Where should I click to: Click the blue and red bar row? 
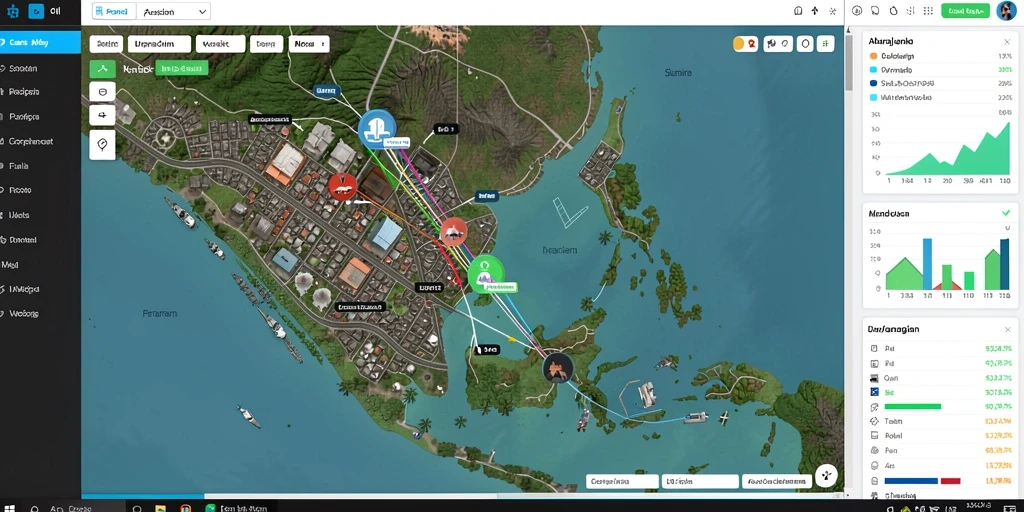941,481
